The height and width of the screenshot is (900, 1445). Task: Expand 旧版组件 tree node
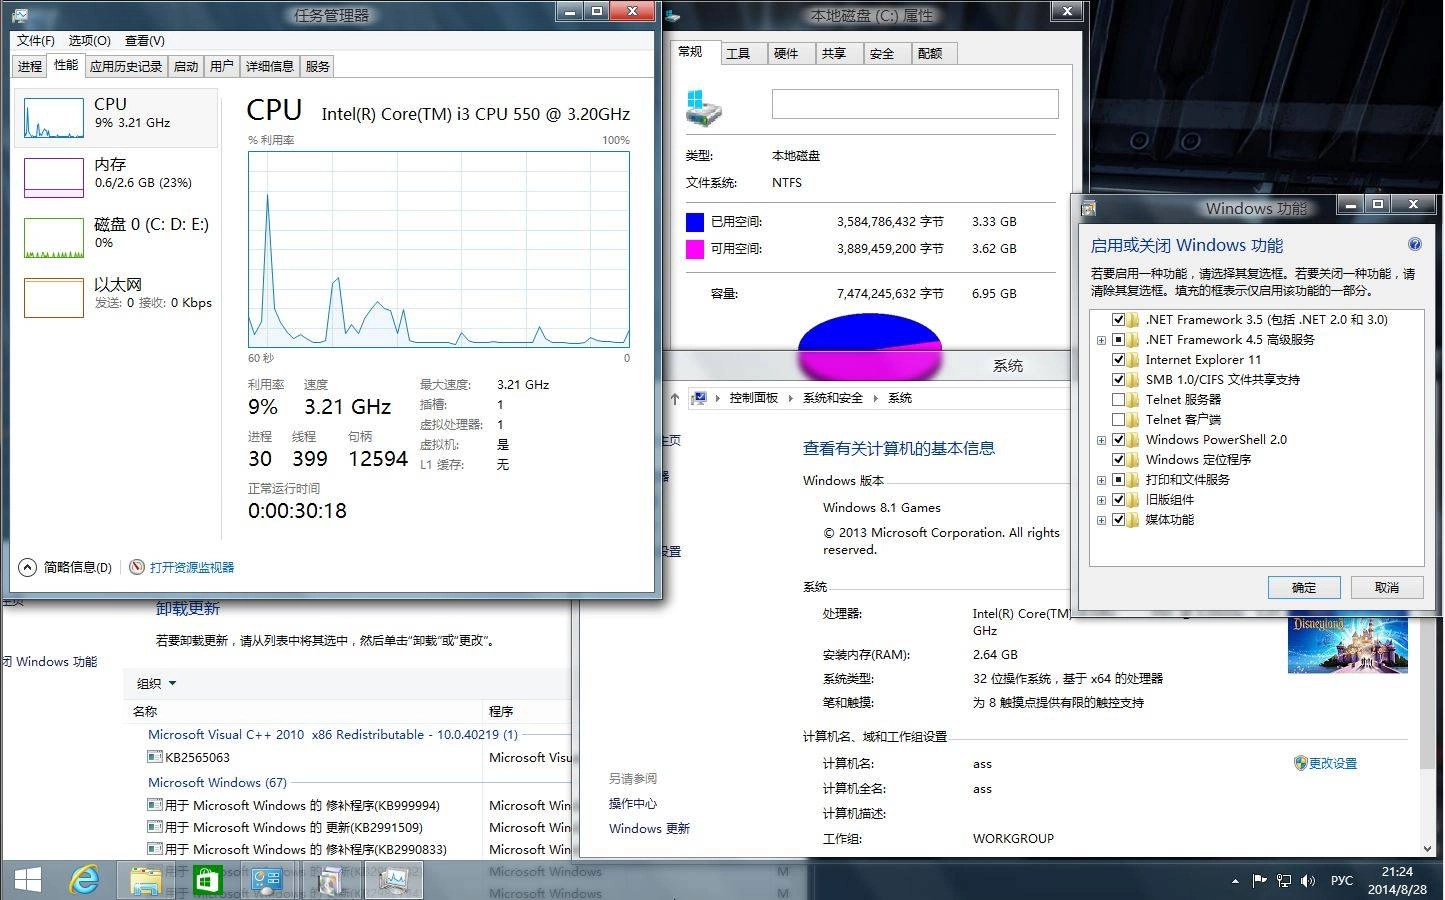tap(1101, 500)
